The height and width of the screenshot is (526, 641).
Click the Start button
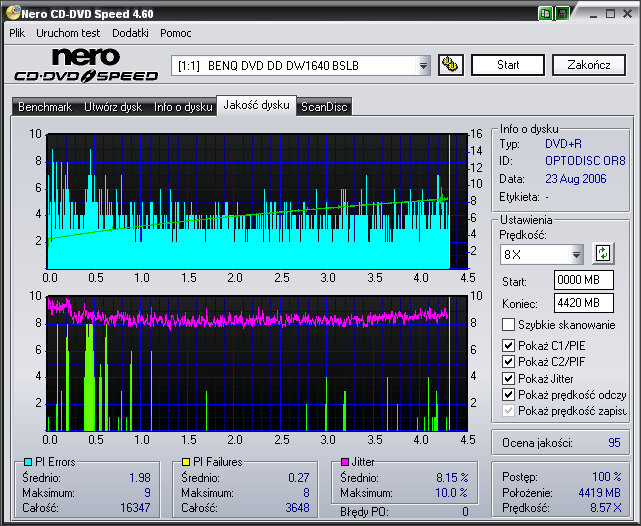tap(508, 65)
